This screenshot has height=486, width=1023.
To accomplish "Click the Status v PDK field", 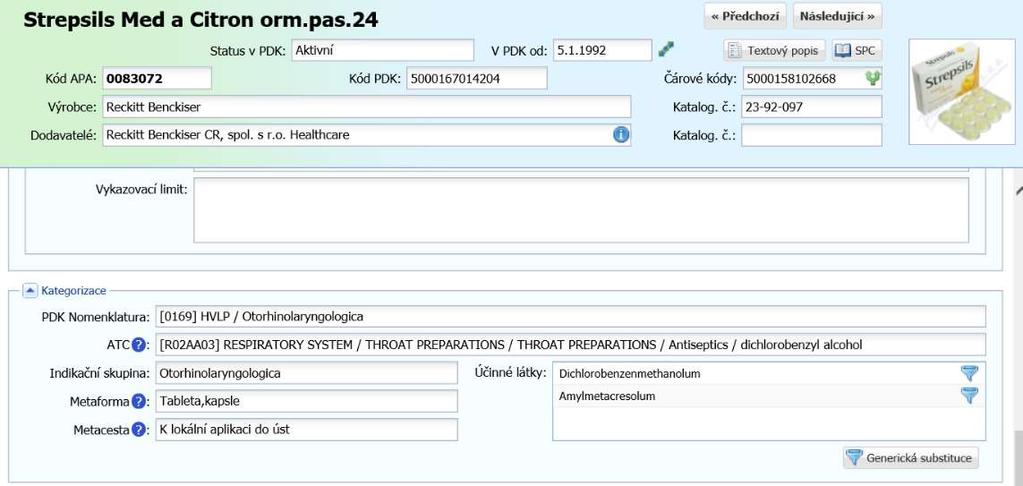I will (383, 50).
